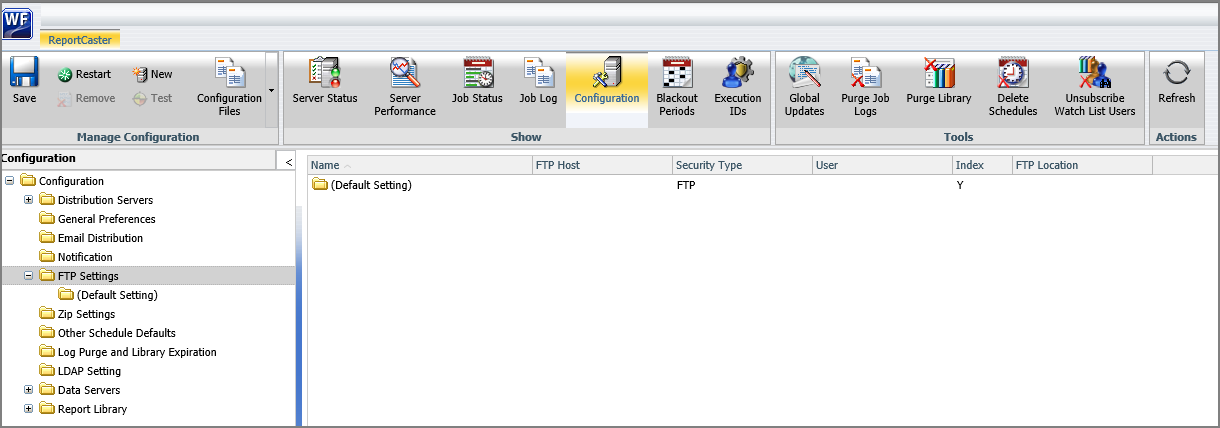Viewport: 1220px width, 428px height.
Task: Select Report Library in tree
Action: 83,409
